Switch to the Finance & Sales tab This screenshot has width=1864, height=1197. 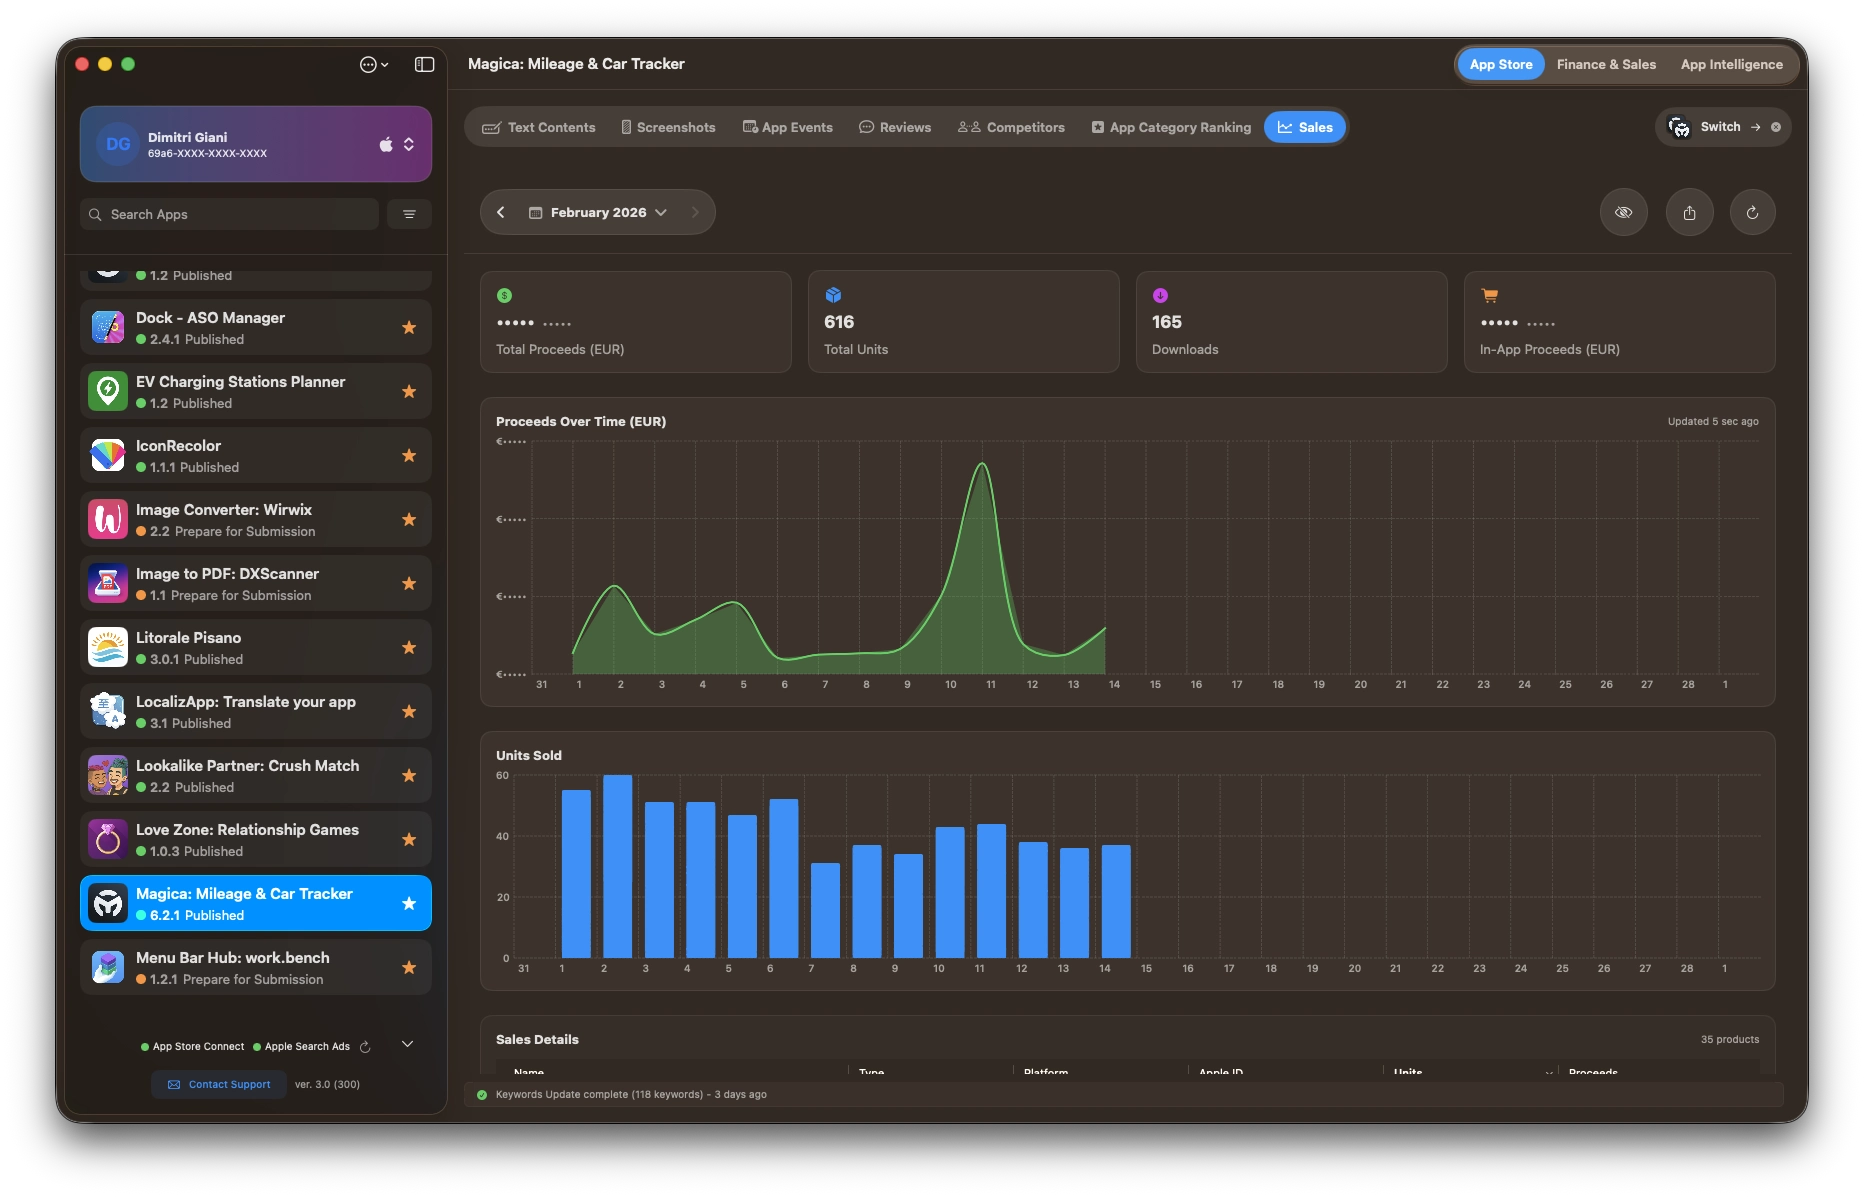coord(1605,64)
